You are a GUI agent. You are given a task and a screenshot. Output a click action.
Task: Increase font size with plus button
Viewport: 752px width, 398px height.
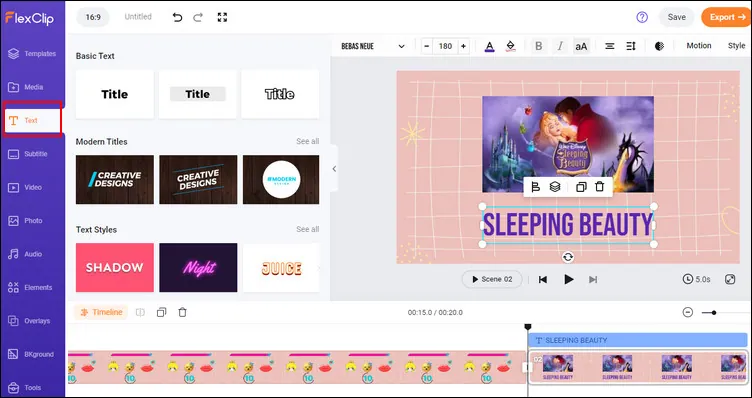pos(463,46)
